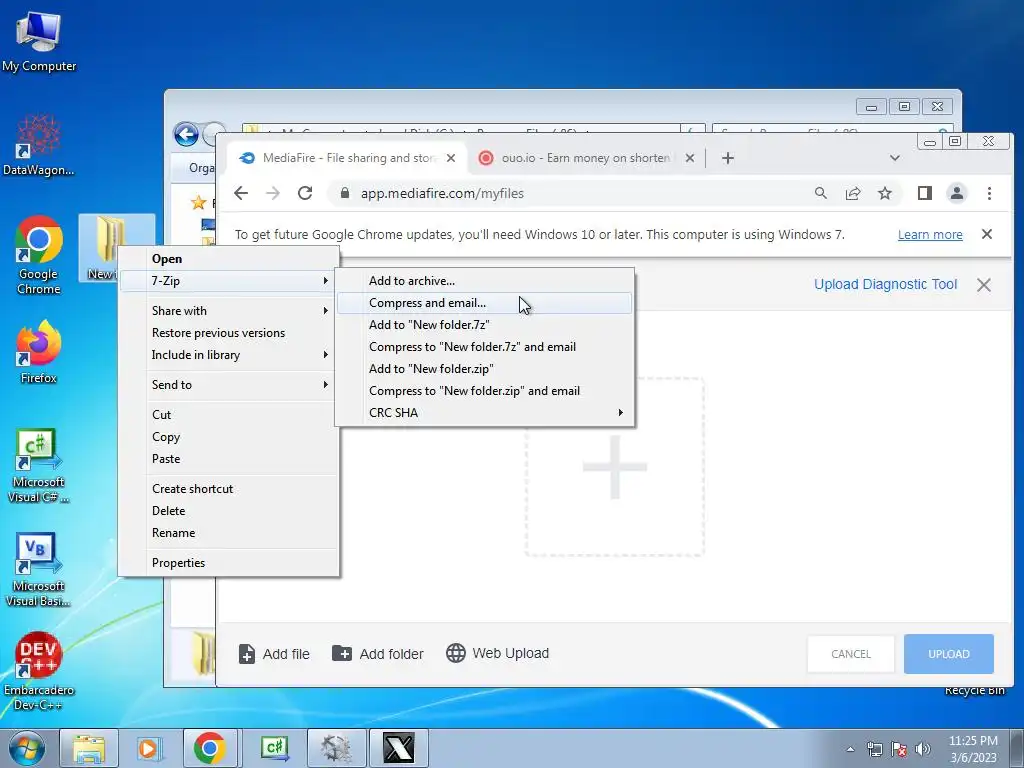Open My Computer desktop icon
1024x768 pixels.
click(x=39, y=41)
